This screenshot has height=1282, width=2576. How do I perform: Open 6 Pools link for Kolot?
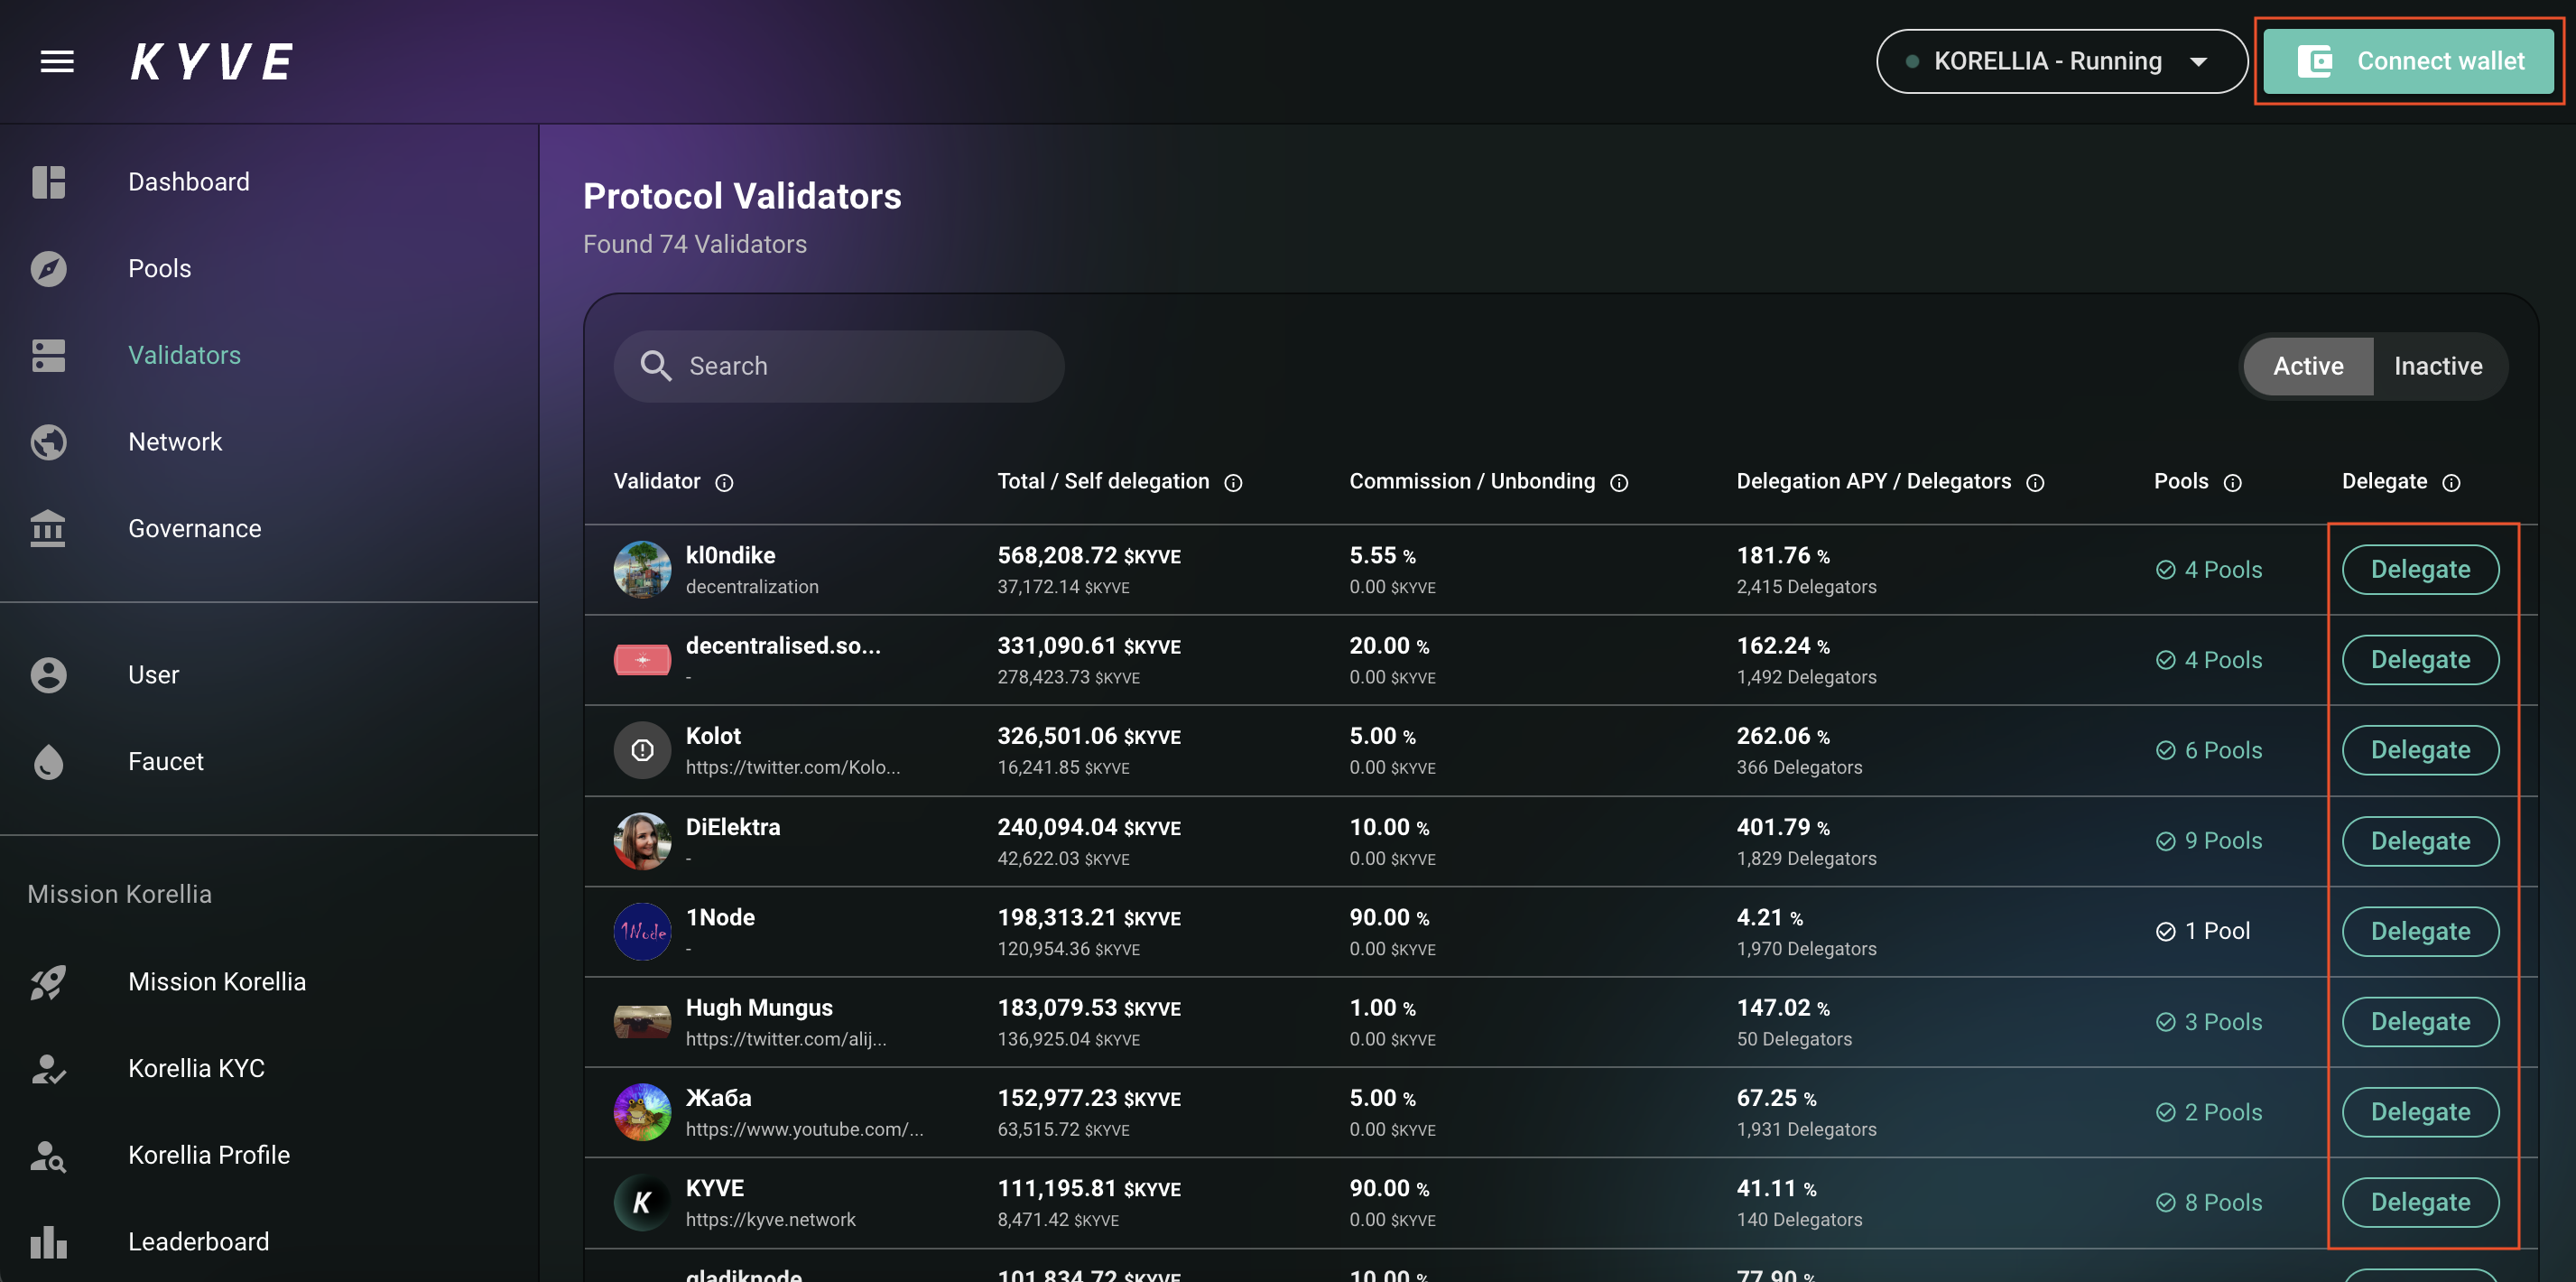[2221, 750]
